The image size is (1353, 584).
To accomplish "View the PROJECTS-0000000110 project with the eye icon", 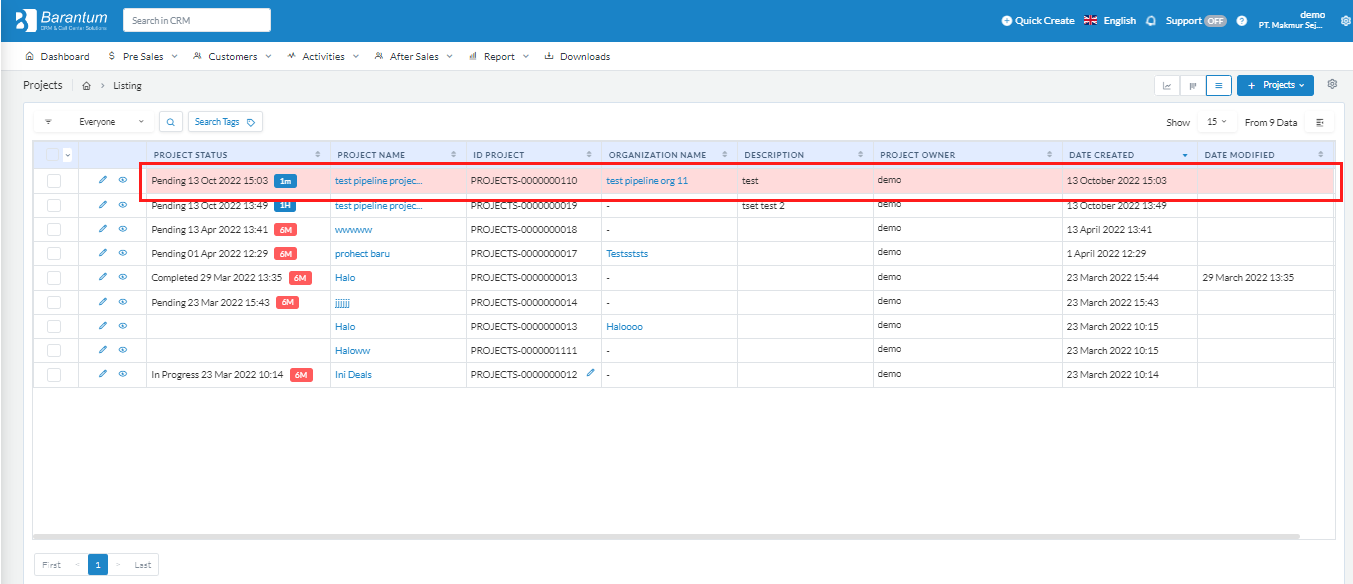I will pos(123,181).
